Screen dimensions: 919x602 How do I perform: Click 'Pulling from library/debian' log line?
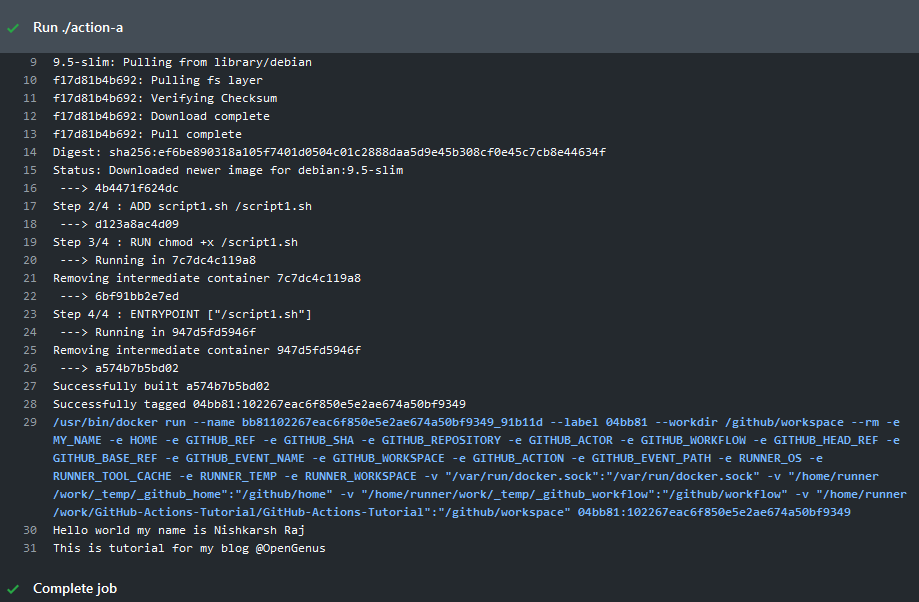tap(182, 62)
